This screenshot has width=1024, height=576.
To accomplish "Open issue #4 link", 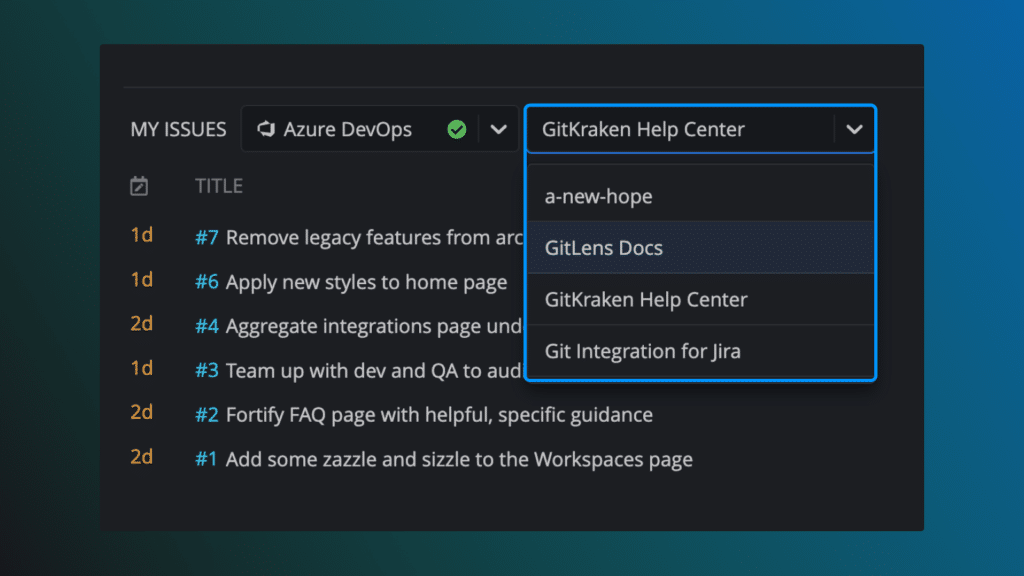I will pyautogui.click(x=206, y=326).
